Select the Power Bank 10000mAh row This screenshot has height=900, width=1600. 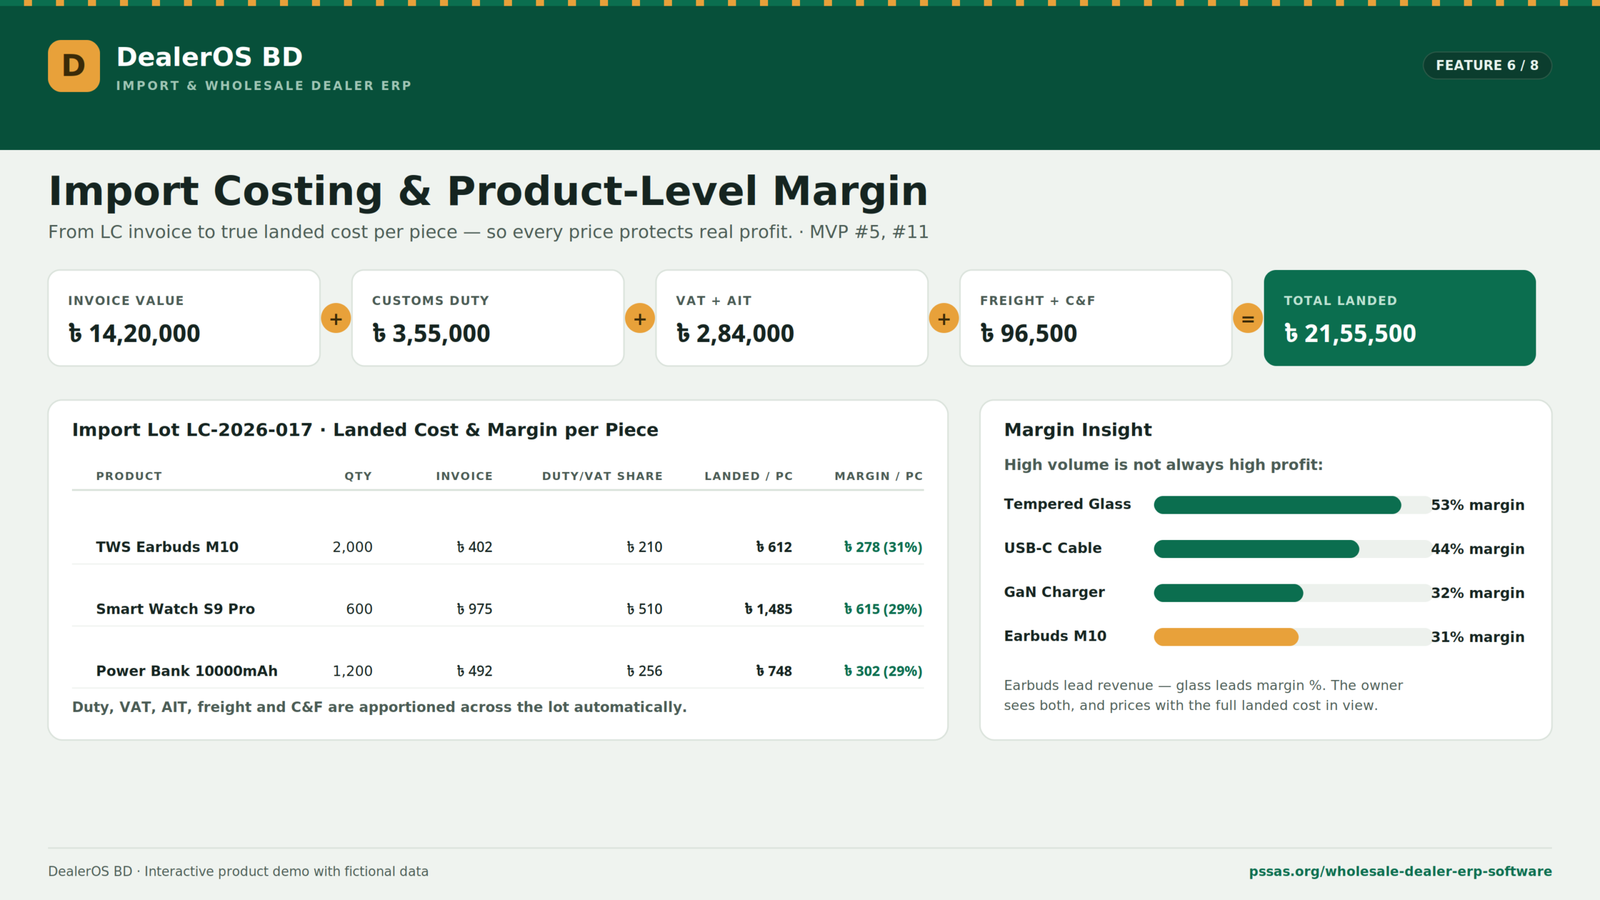[x=498, y=671]
